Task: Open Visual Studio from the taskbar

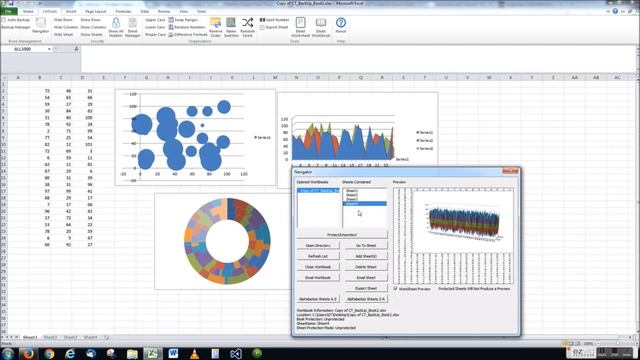Action: coord(236,353)
